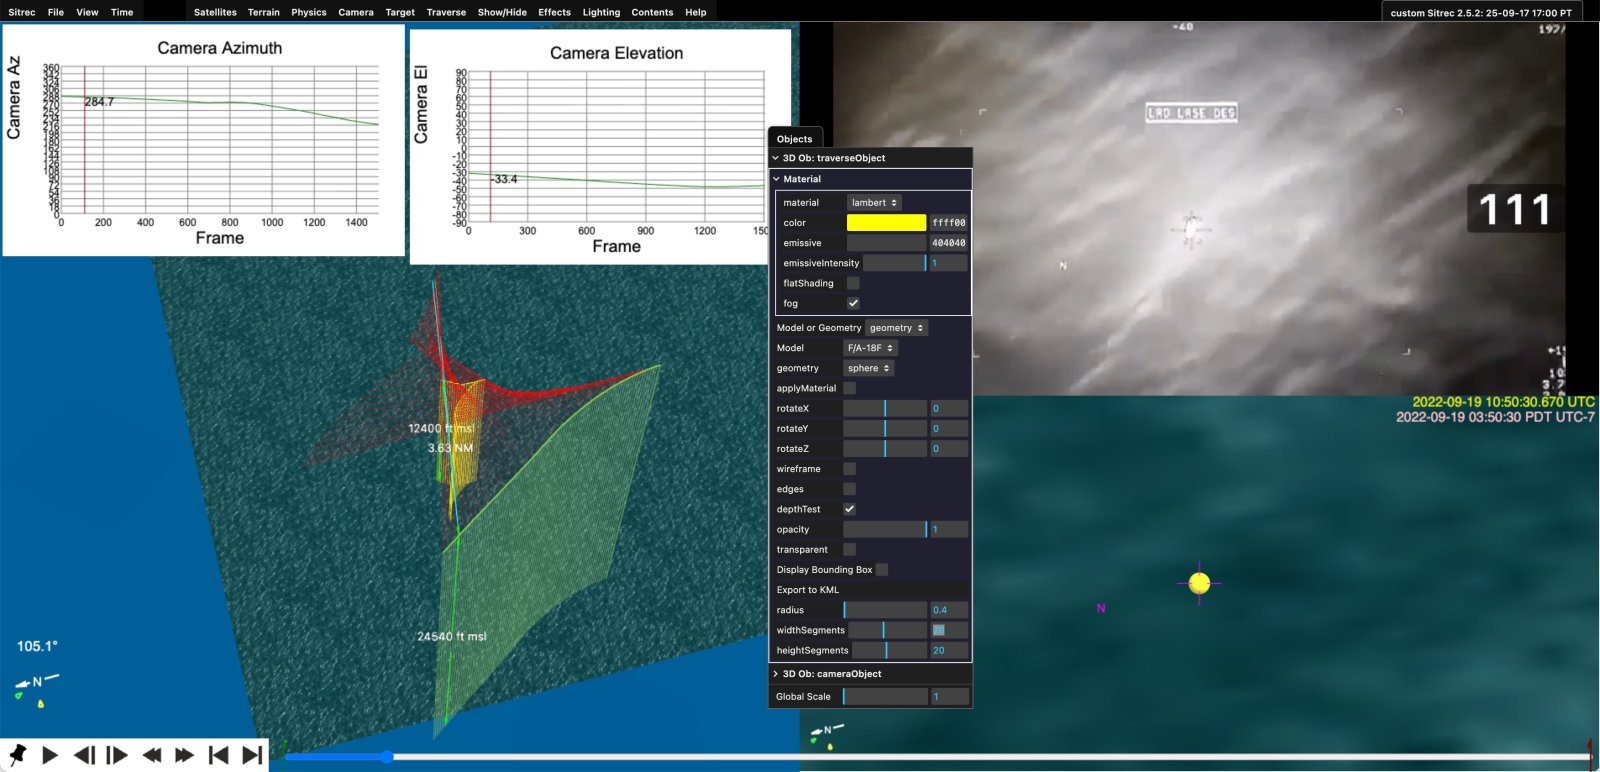Viewport: 1600px width, 772px height.
Task: Click the Objects panel title
Action: 795,139
